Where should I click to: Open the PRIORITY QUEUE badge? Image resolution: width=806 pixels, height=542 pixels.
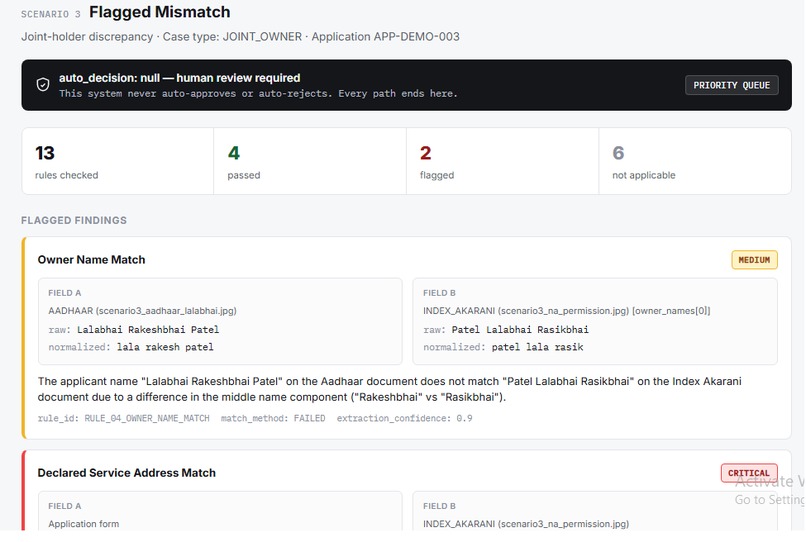pyautogui.click(x=731, y=85)
